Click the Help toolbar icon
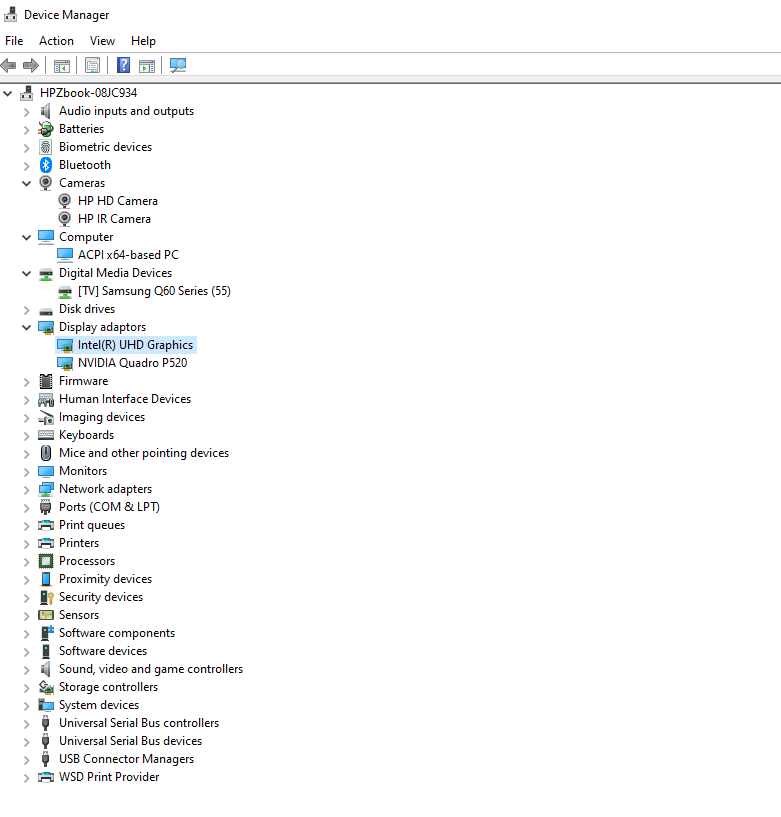The width and height of the screenshot is (781, 817). pyautogui.click(x=123, y=65)
